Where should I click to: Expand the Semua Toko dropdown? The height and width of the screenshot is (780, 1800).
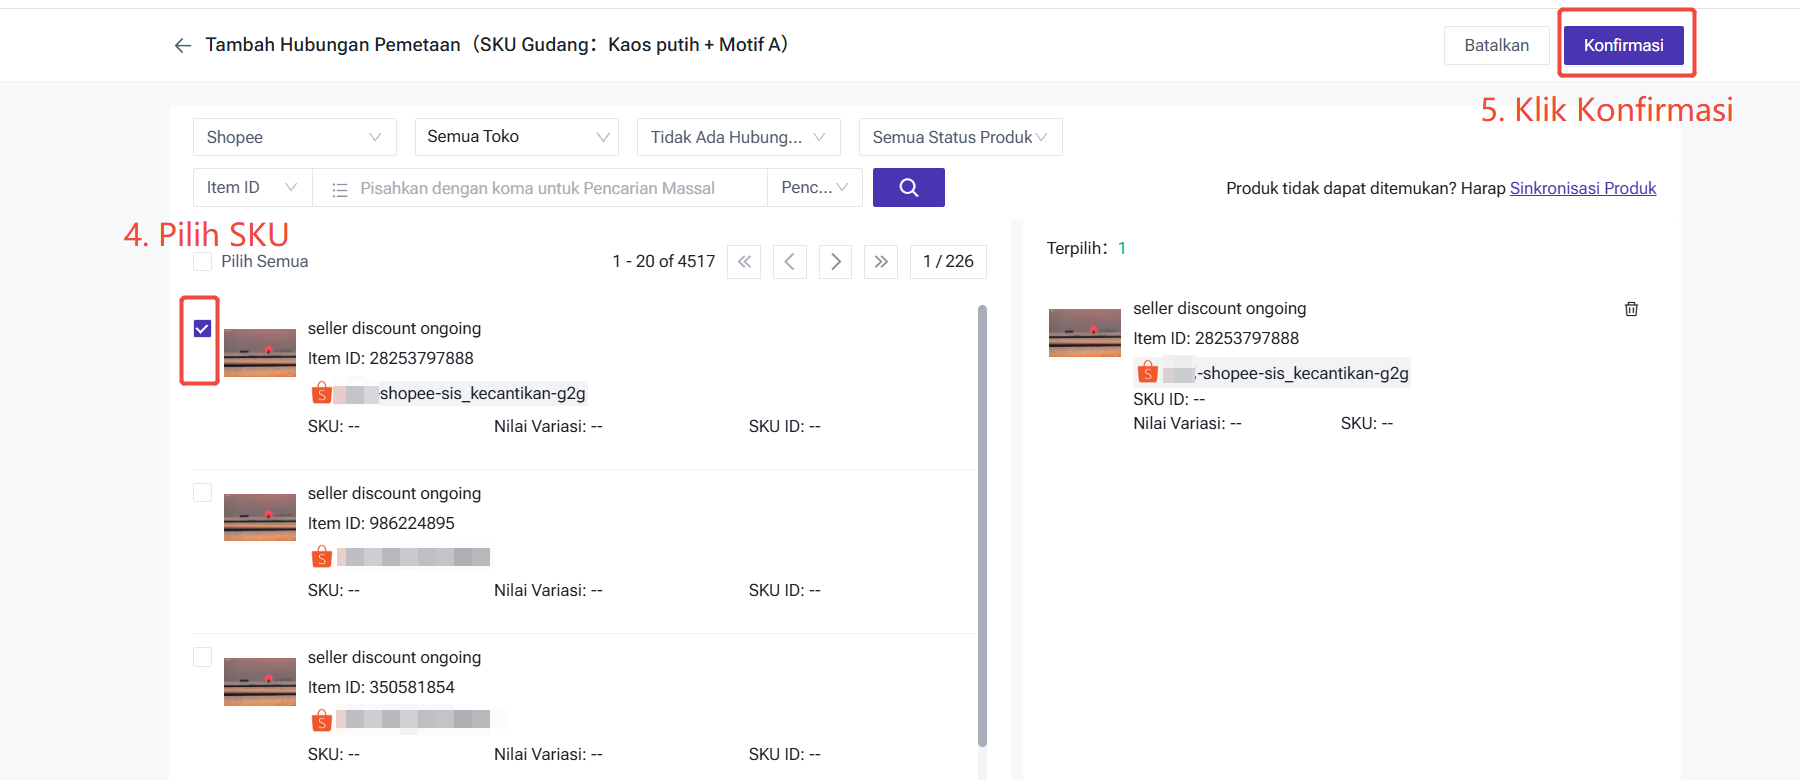click(516, 137)
